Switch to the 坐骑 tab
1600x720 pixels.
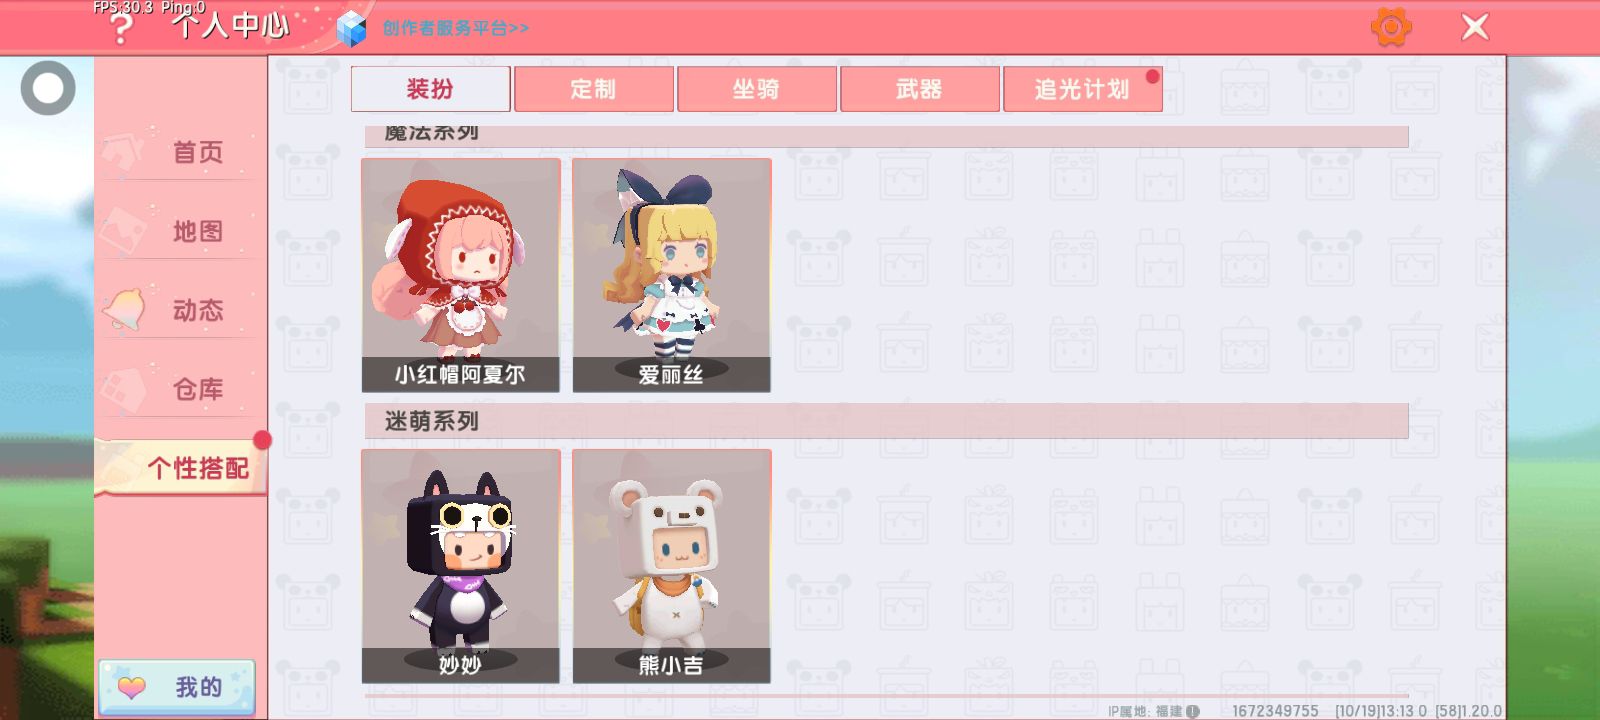pyautogui.click(x=756, y=89)
